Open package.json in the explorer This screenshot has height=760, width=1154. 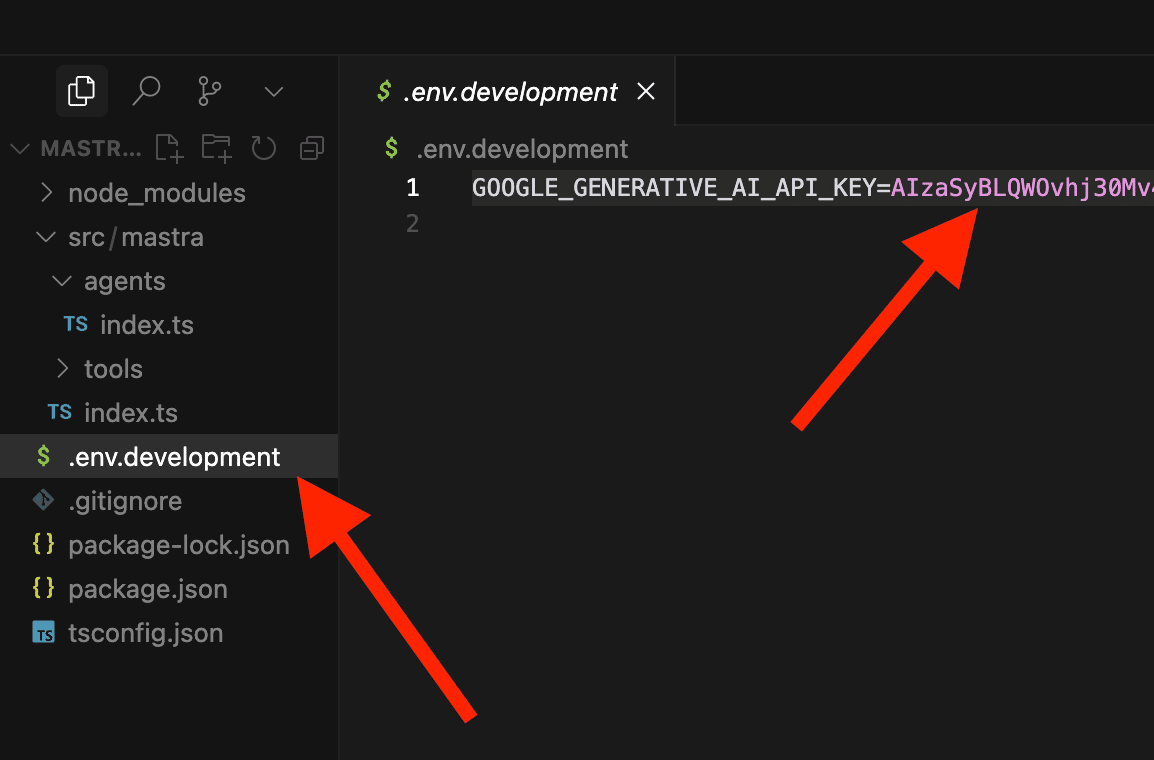coord(147,589)
